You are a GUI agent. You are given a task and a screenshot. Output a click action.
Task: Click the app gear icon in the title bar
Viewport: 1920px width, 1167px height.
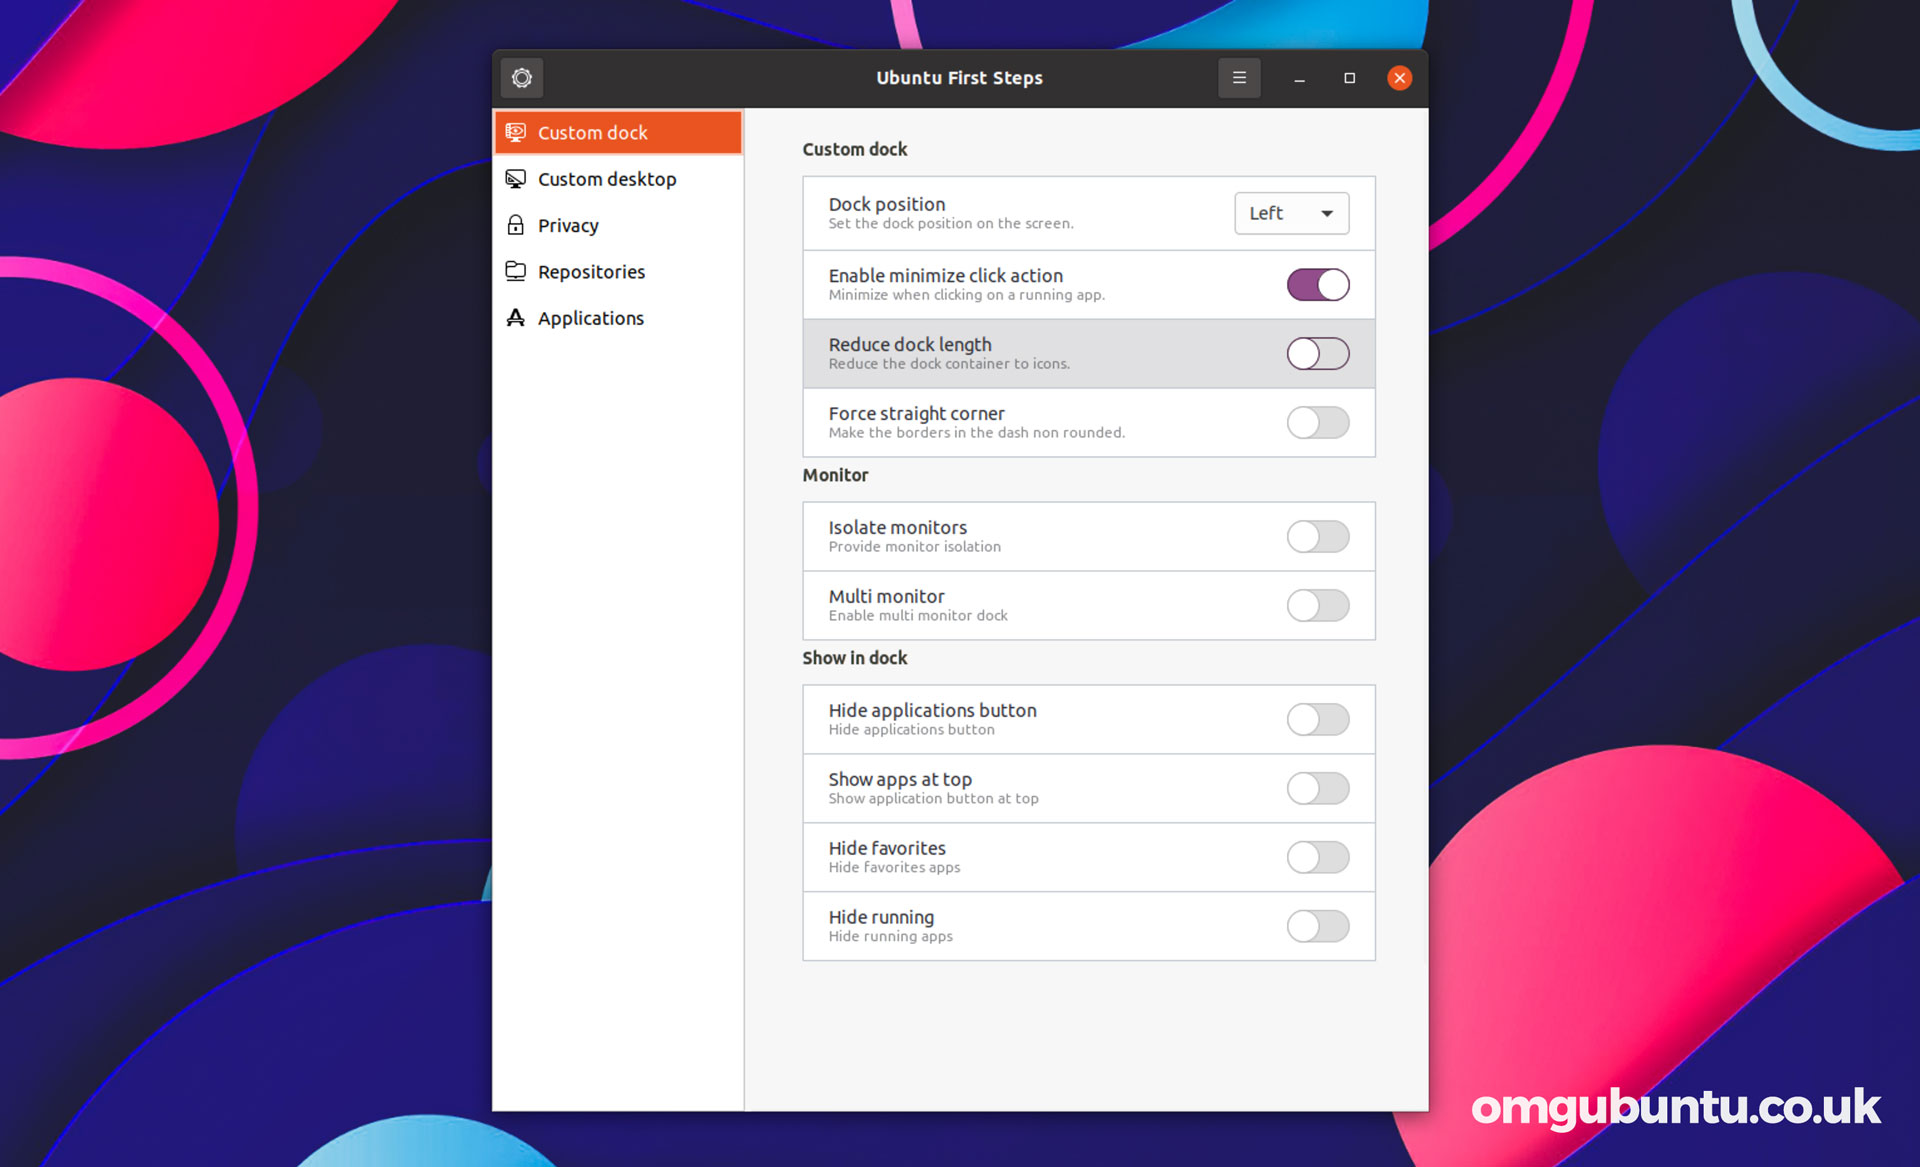522,78
